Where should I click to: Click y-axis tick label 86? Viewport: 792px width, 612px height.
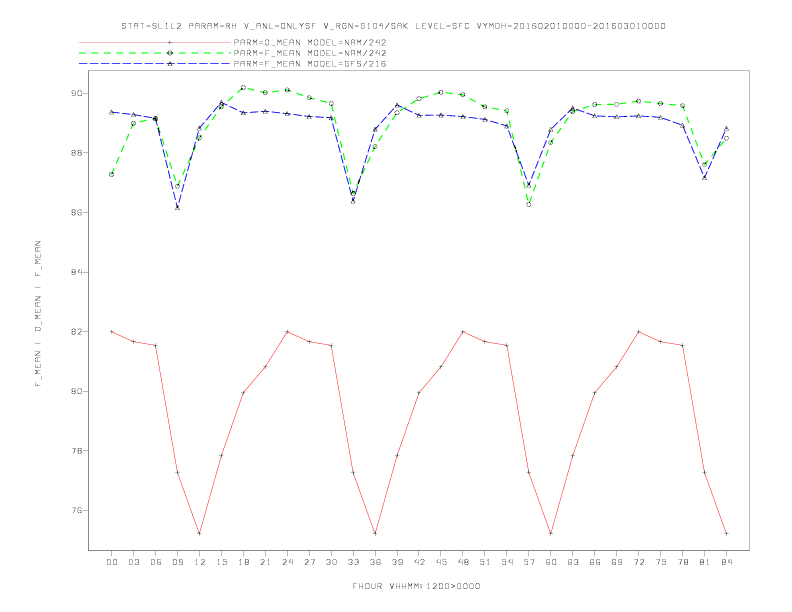pos(76,213)
